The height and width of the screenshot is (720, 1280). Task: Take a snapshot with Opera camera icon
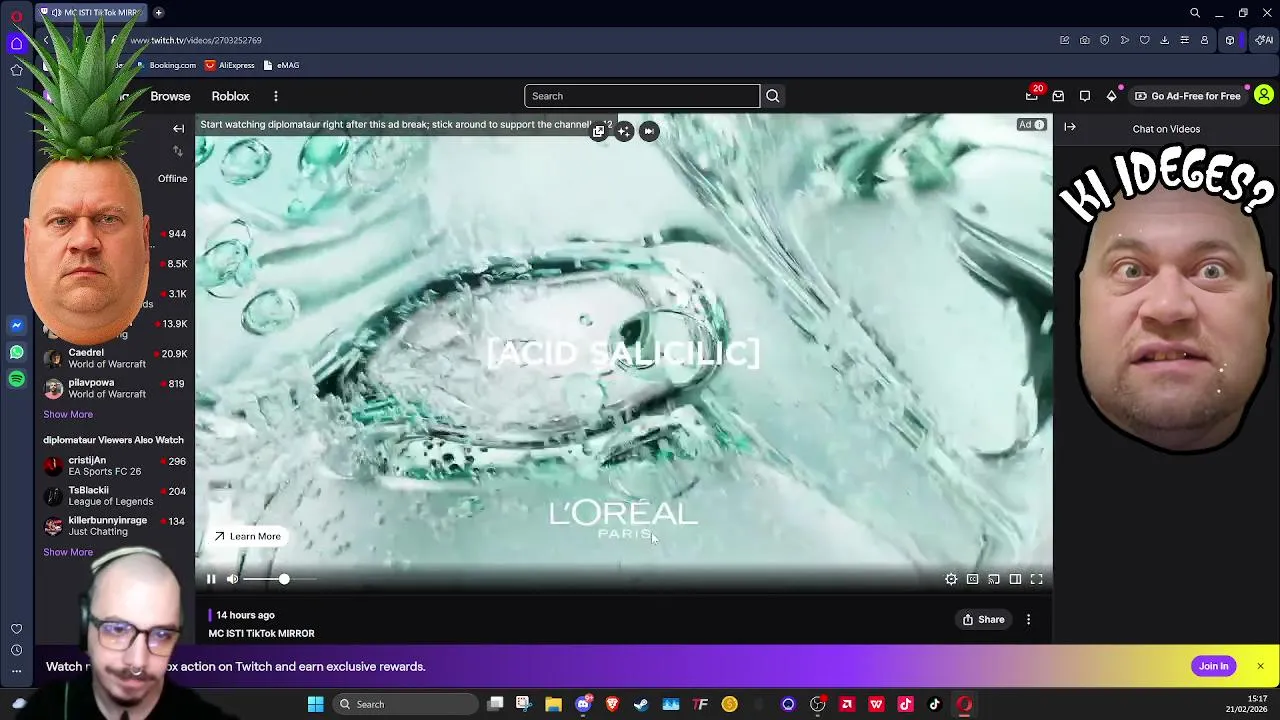coord(1085,40)
